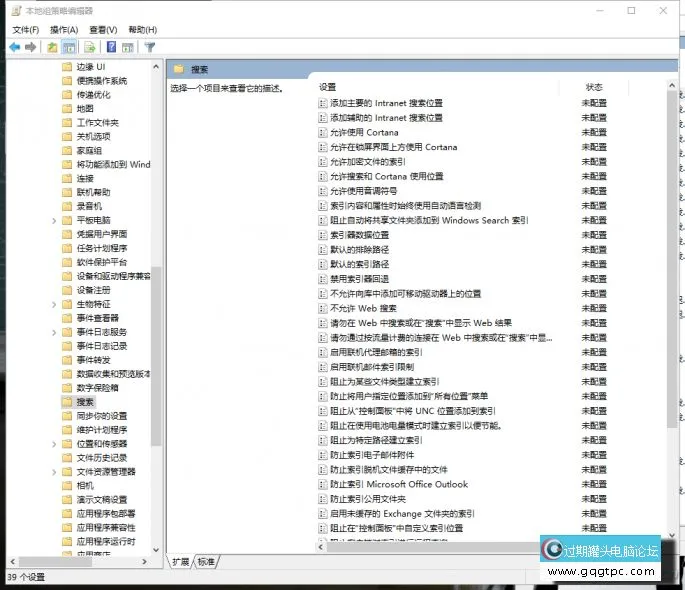Click policy icon beside 默认的索引路径
This screenshot has height=590, width=685.
pos(323,265)
